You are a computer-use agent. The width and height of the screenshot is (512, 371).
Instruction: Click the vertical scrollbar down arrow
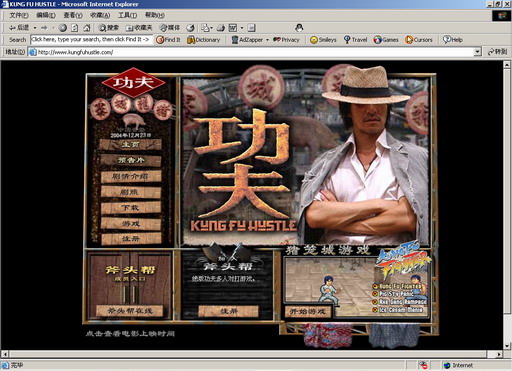pyautogui.click(x=507, y=346)
